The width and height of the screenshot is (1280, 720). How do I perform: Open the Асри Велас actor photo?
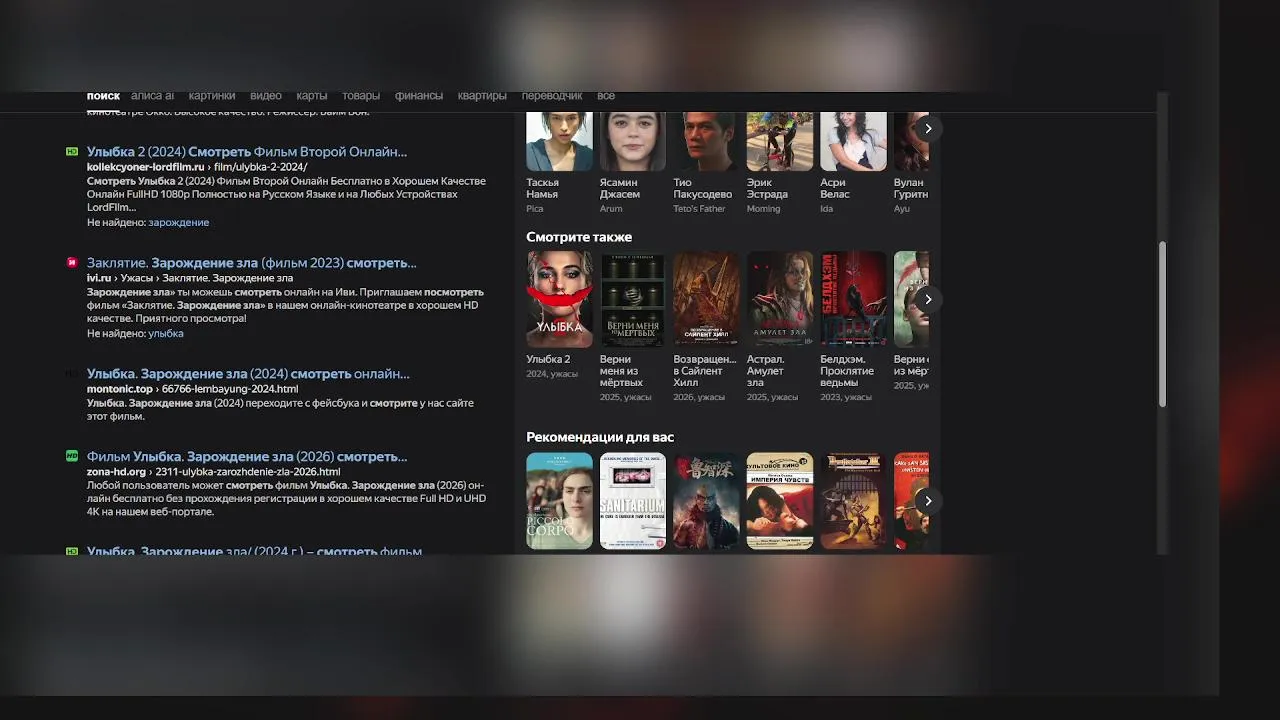pyautogui.click(x=853, y=141)
